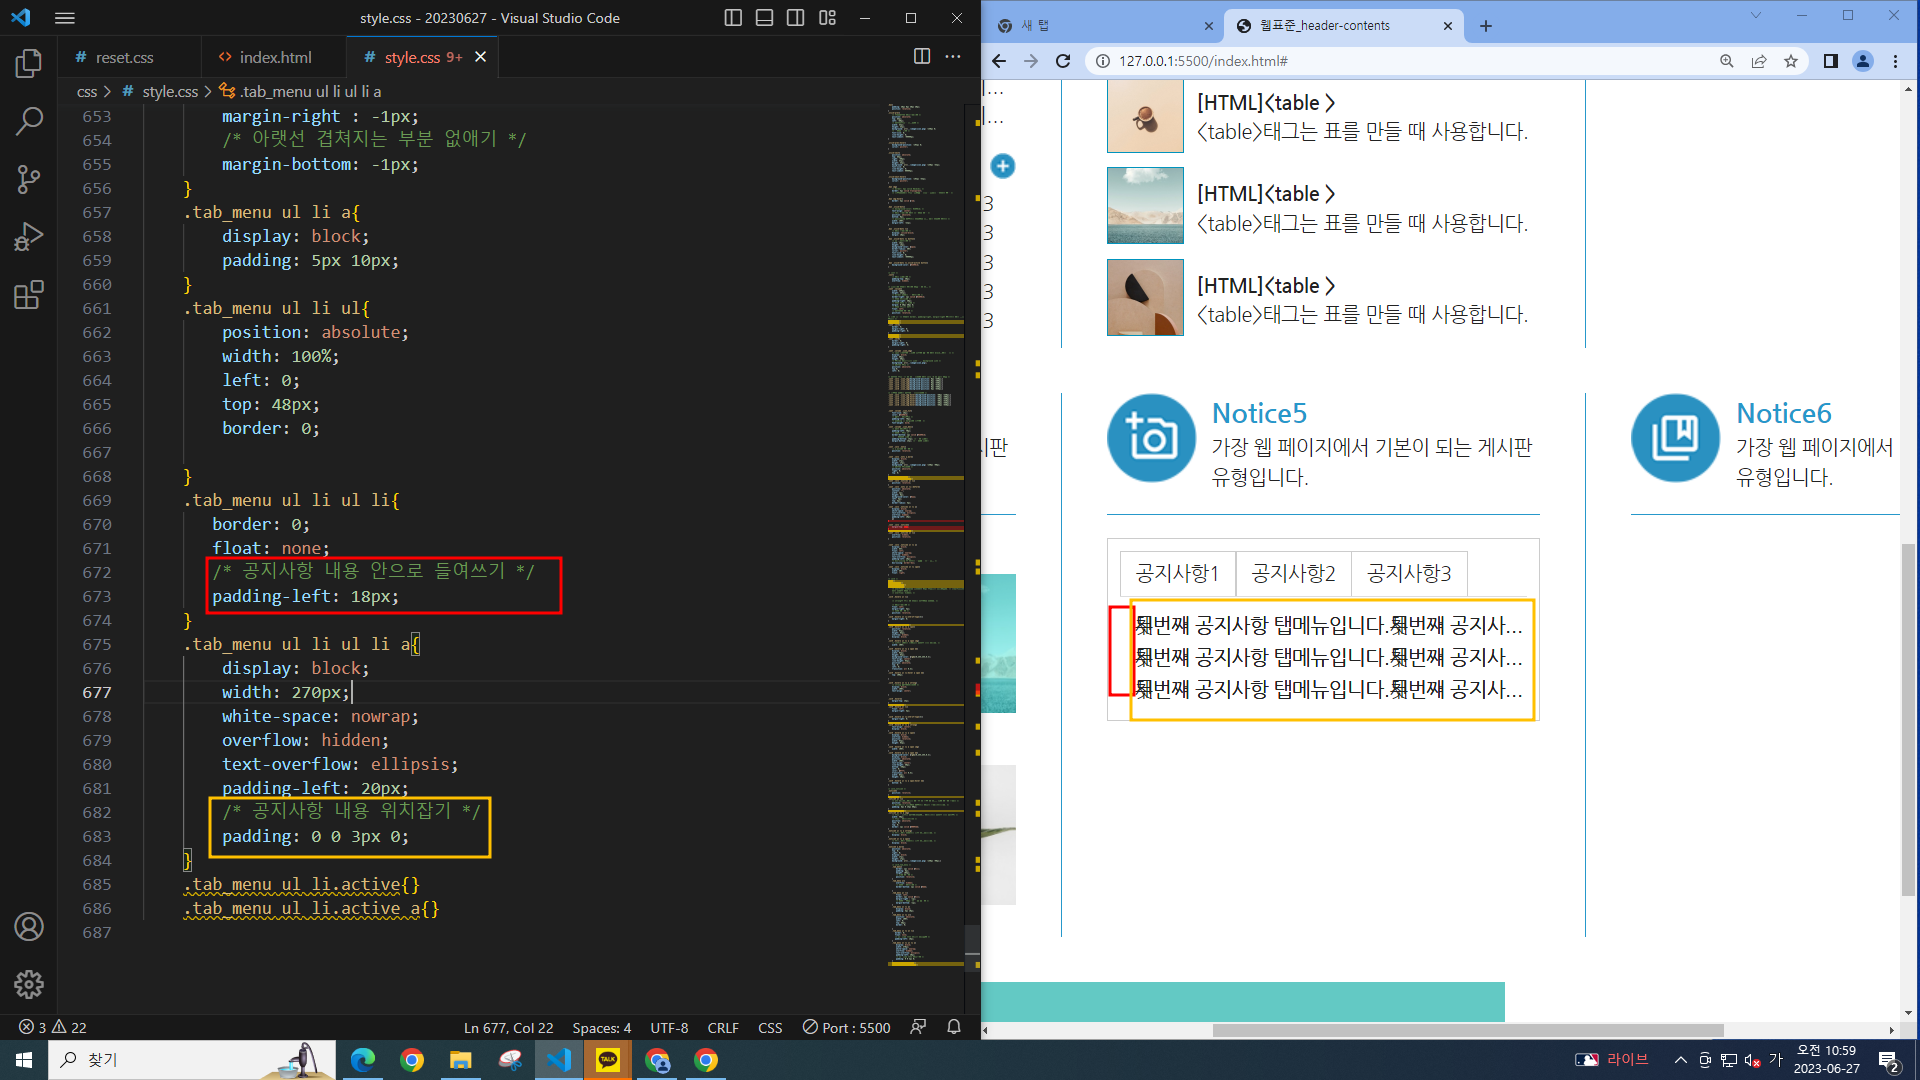This screenshot has width=1920, height=1080.
Task: Click the browser horizontal scrollbar thumb
Action: click(x=1467, y=1030)
